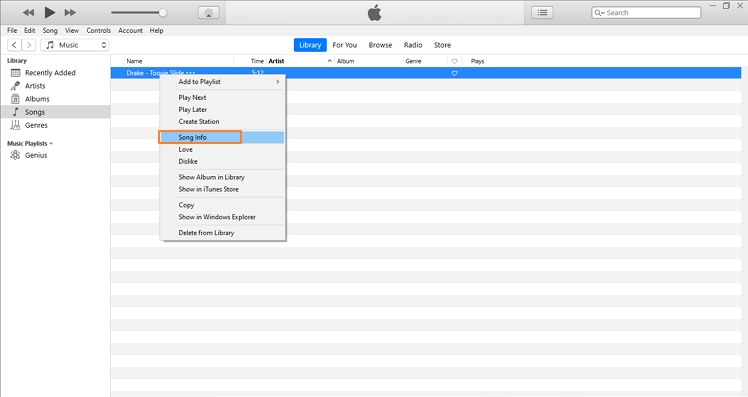Choose Show Album in Library
748x397 pixels.
point(223,177)
